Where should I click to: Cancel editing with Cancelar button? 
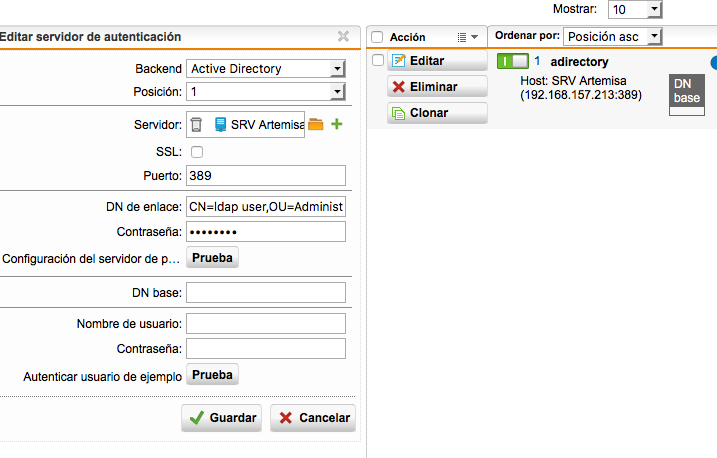(x=313, y=418)
